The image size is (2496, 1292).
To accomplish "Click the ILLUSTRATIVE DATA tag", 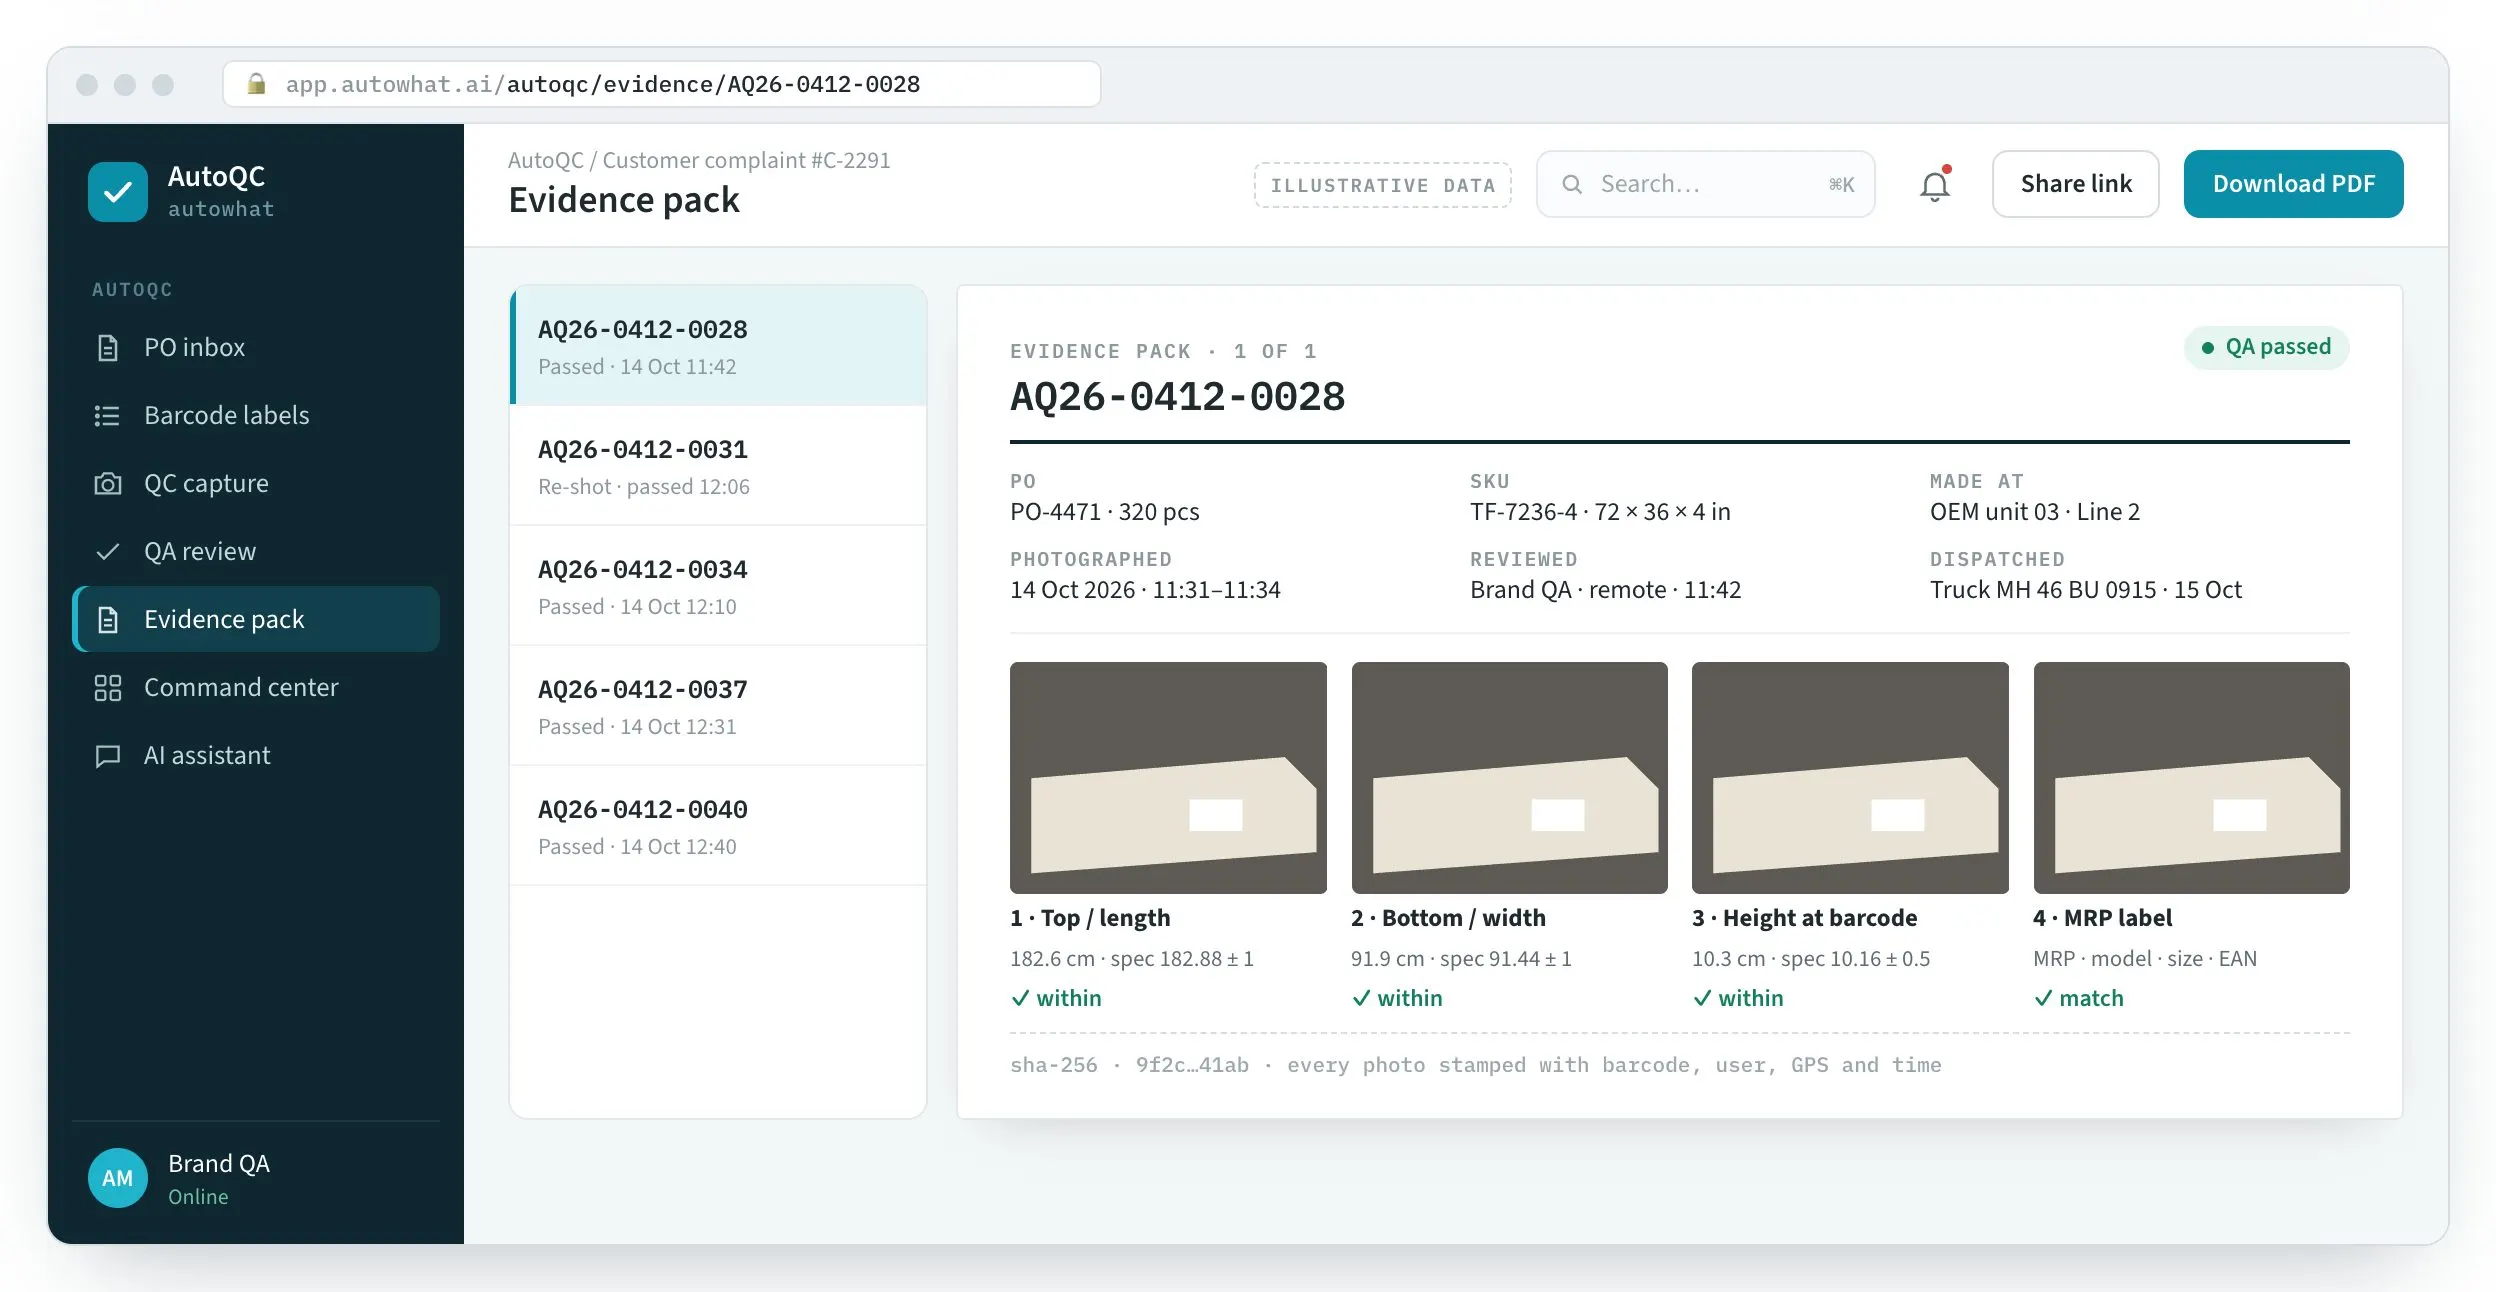I will [1383, 185].
